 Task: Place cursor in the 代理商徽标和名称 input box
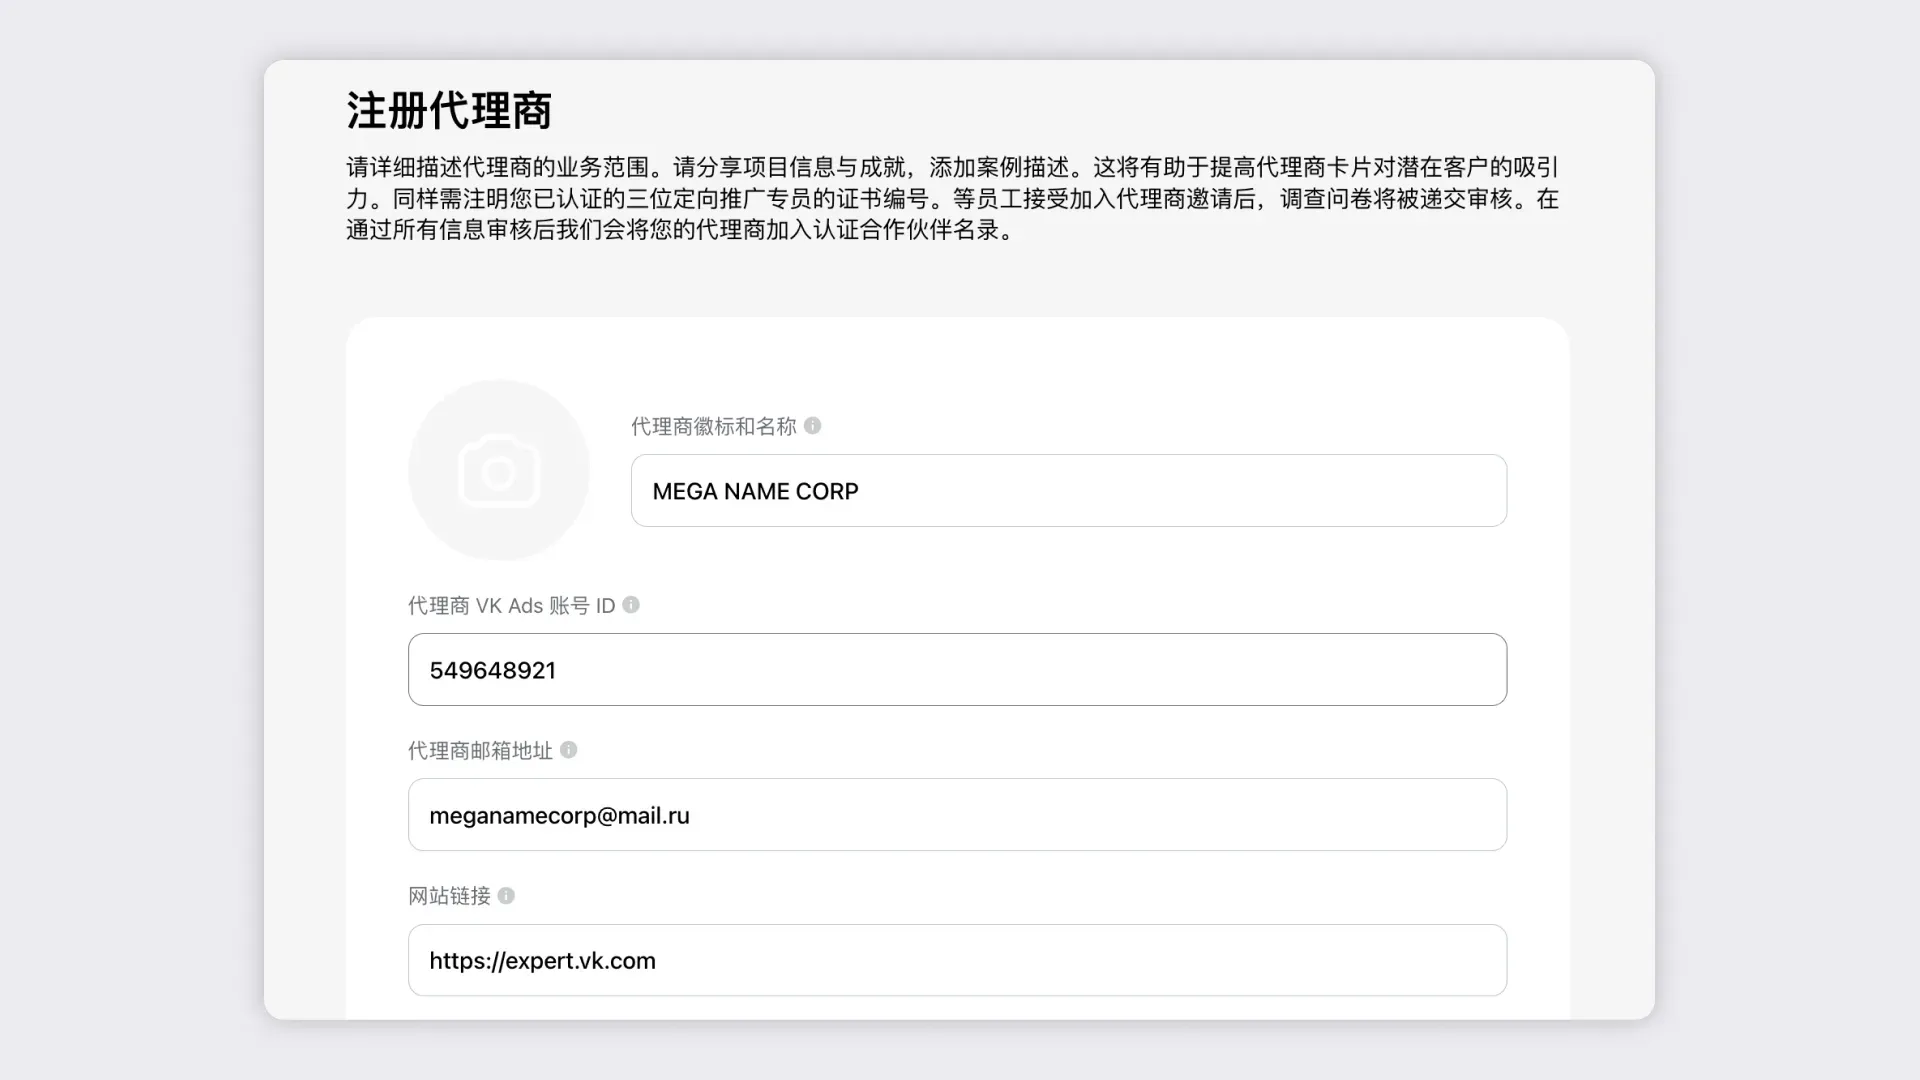pos(1067,491)
